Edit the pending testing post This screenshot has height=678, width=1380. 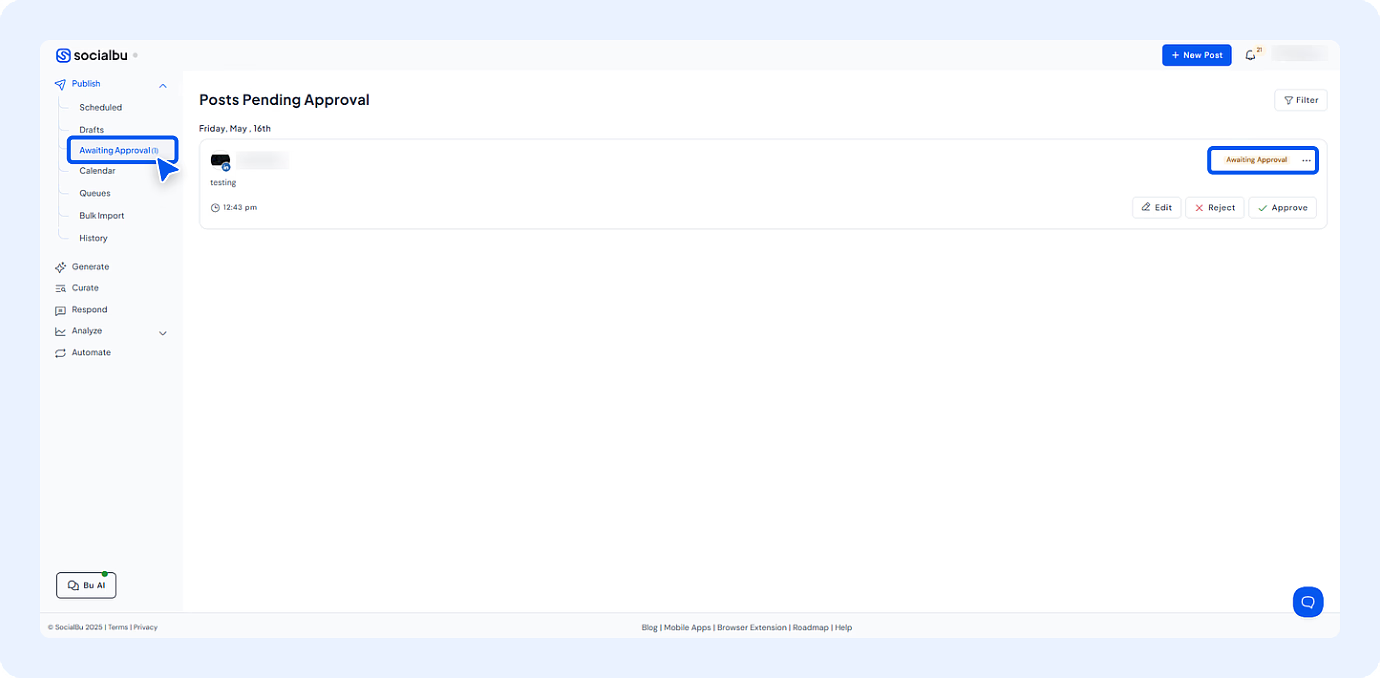(1156, 208)
